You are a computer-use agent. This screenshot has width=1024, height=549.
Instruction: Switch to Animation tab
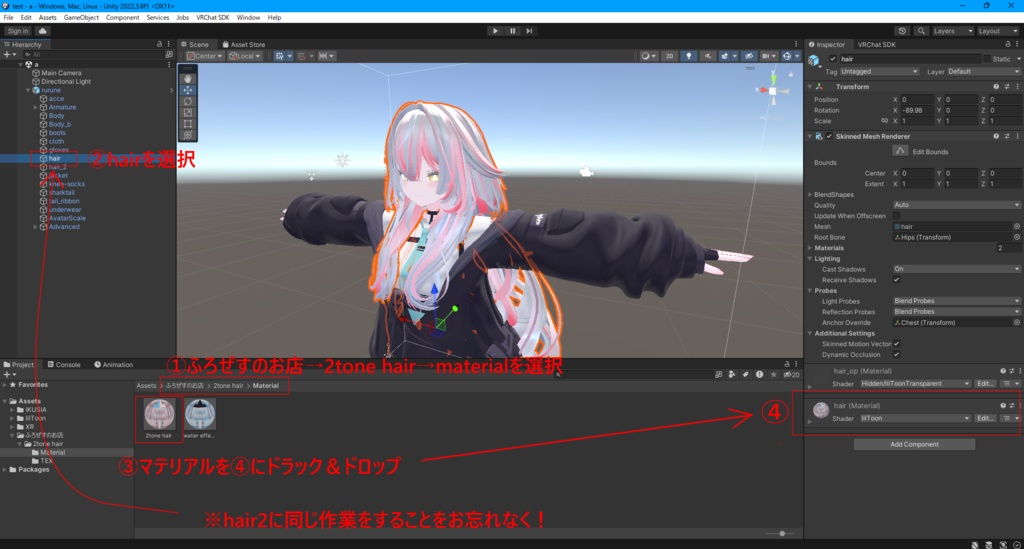pos(114,365)
